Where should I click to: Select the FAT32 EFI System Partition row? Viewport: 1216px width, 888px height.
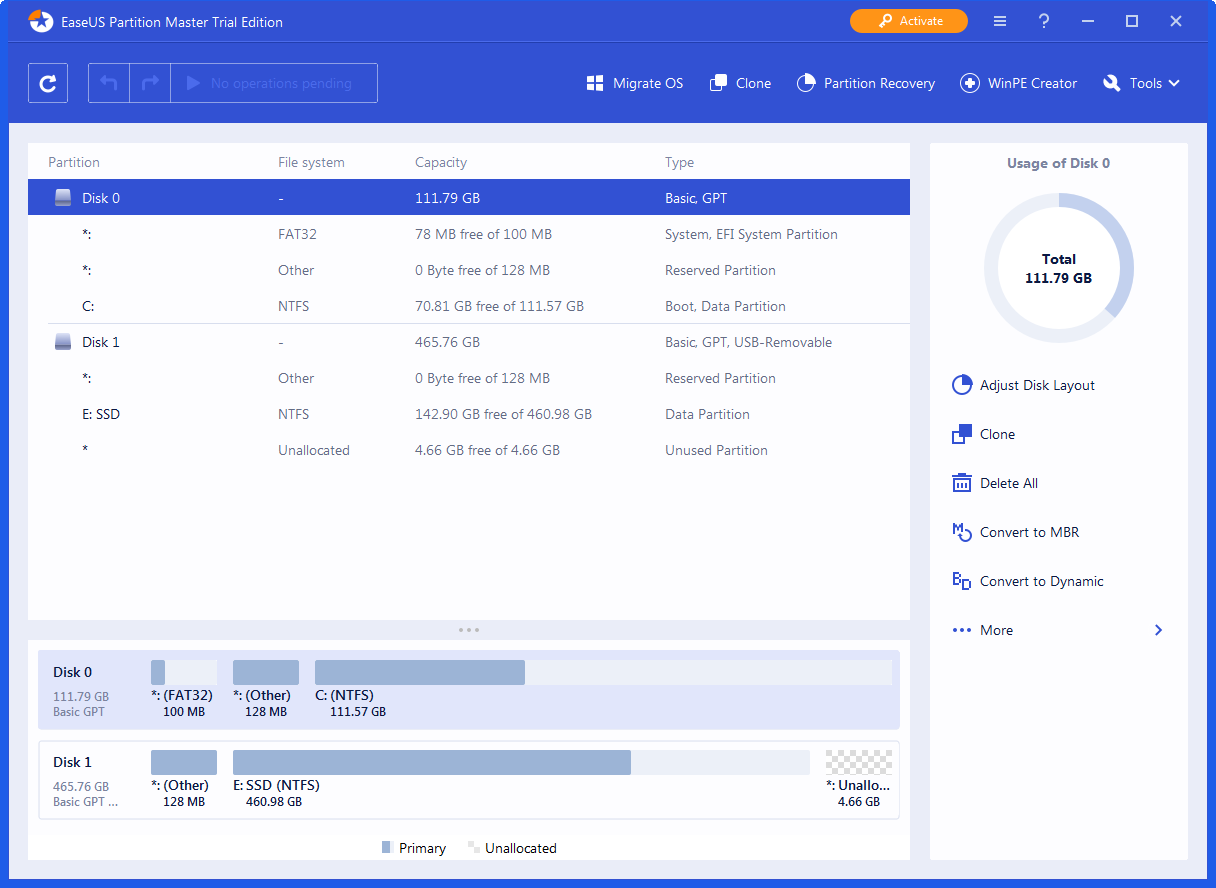pos(469,234)
